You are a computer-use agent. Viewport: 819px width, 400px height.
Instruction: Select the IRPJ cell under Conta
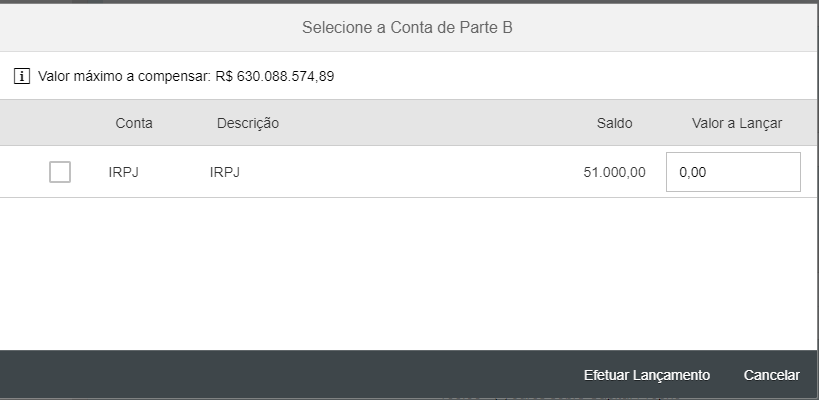click(x=123, y=172)
